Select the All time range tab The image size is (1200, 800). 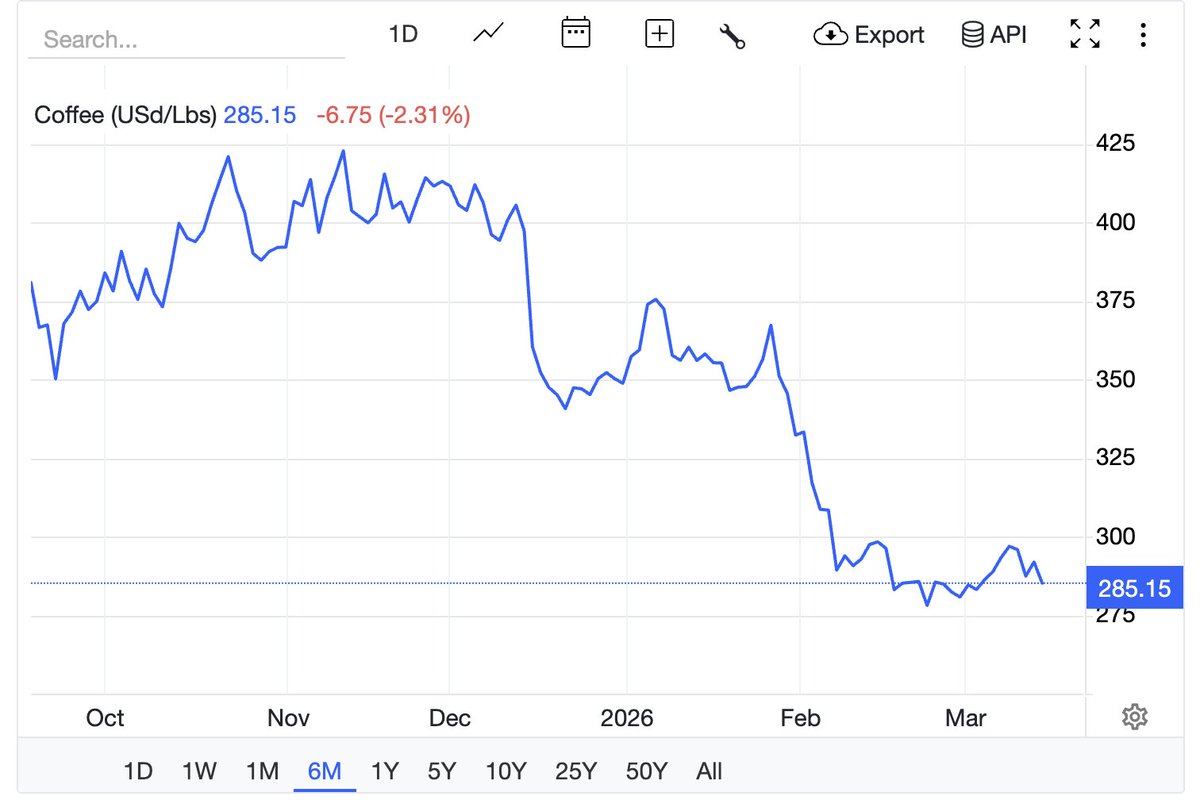click(x=709, y=771)
